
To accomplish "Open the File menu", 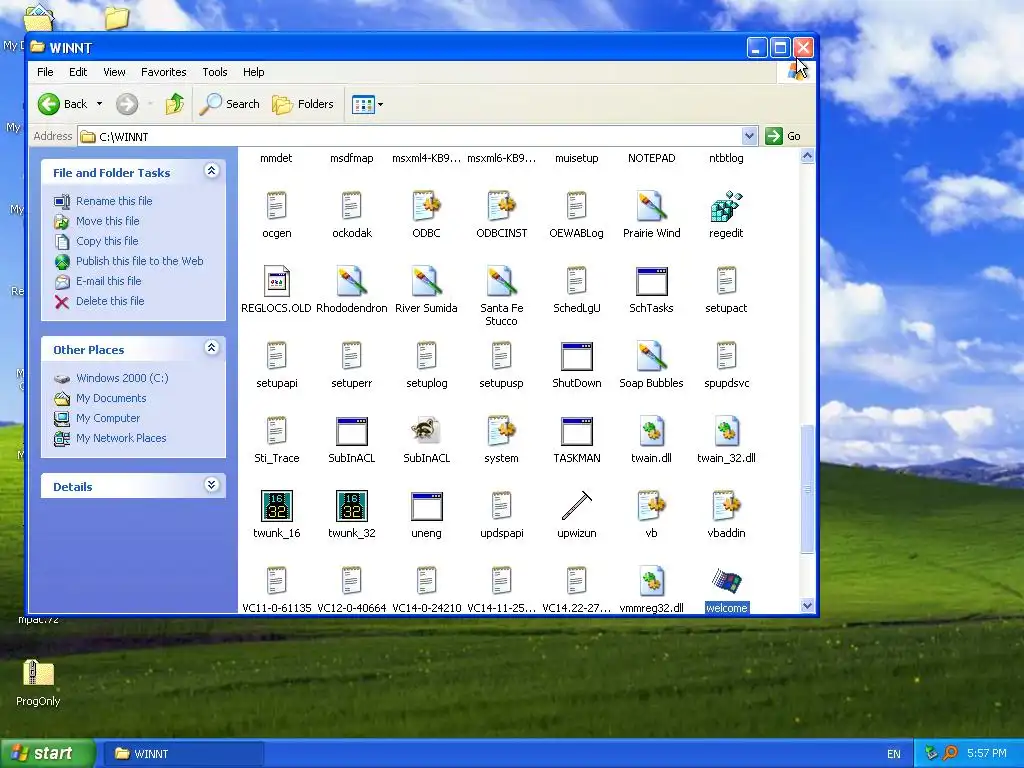I will point(45,72).
